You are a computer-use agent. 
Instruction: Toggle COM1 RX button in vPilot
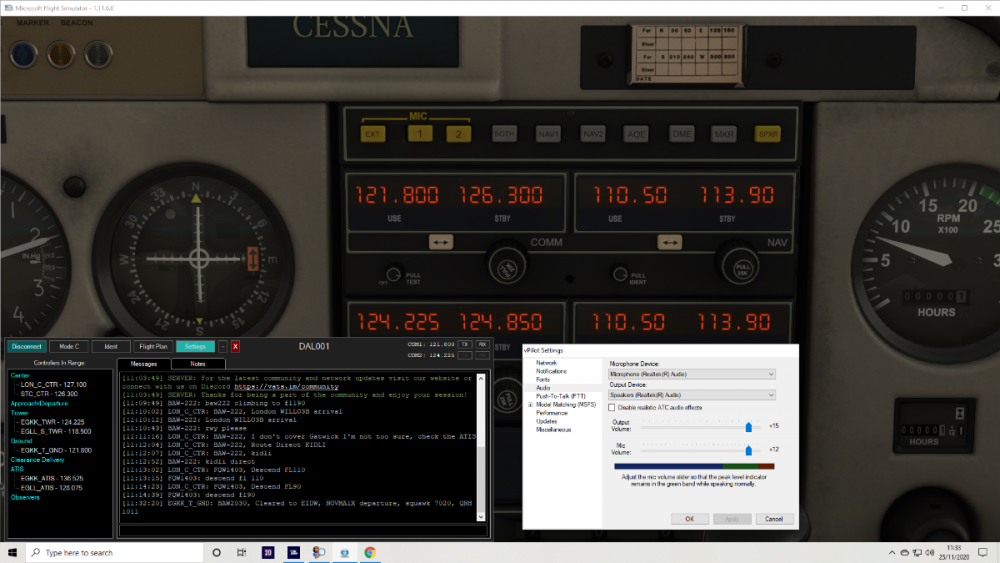[x=482, y=344]
